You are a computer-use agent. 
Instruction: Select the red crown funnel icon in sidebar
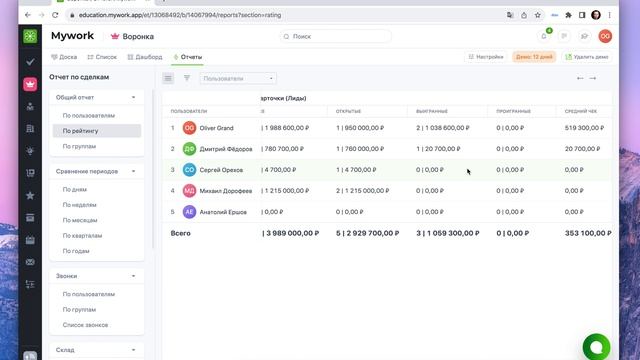tap(30, 84)
